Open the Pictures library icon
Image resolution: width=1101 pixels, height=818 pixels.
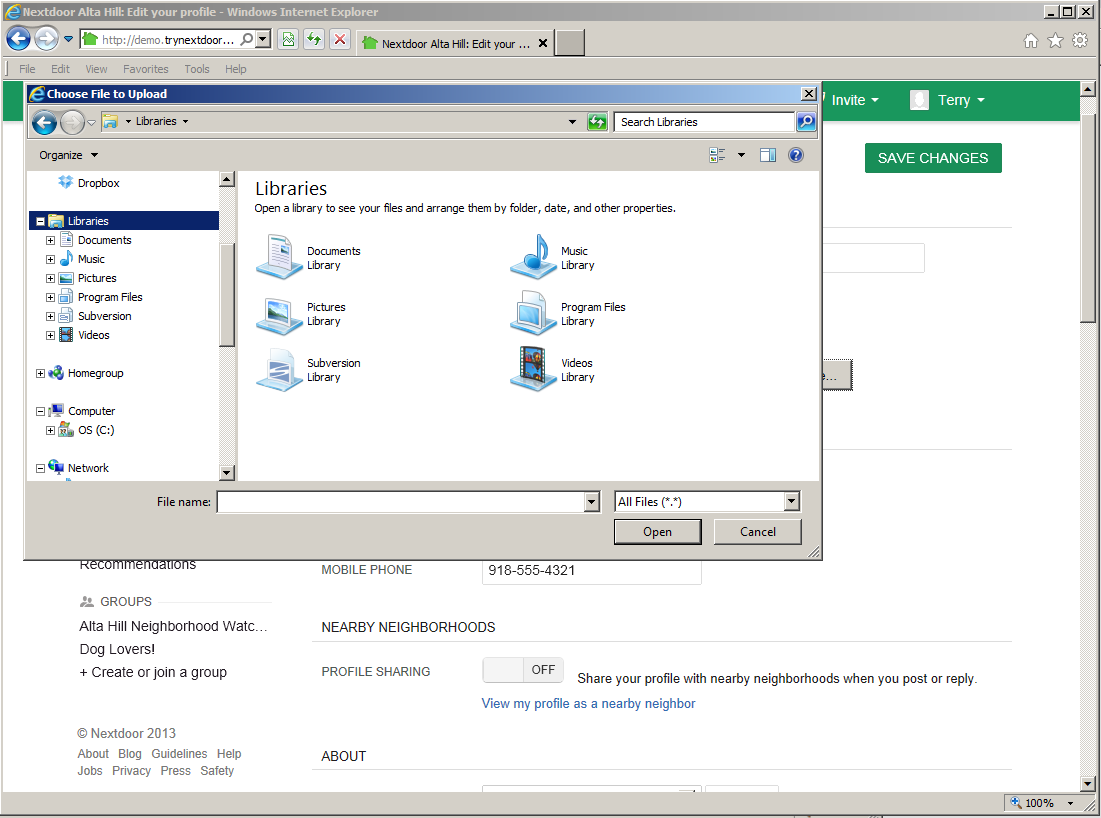[280, 314]
